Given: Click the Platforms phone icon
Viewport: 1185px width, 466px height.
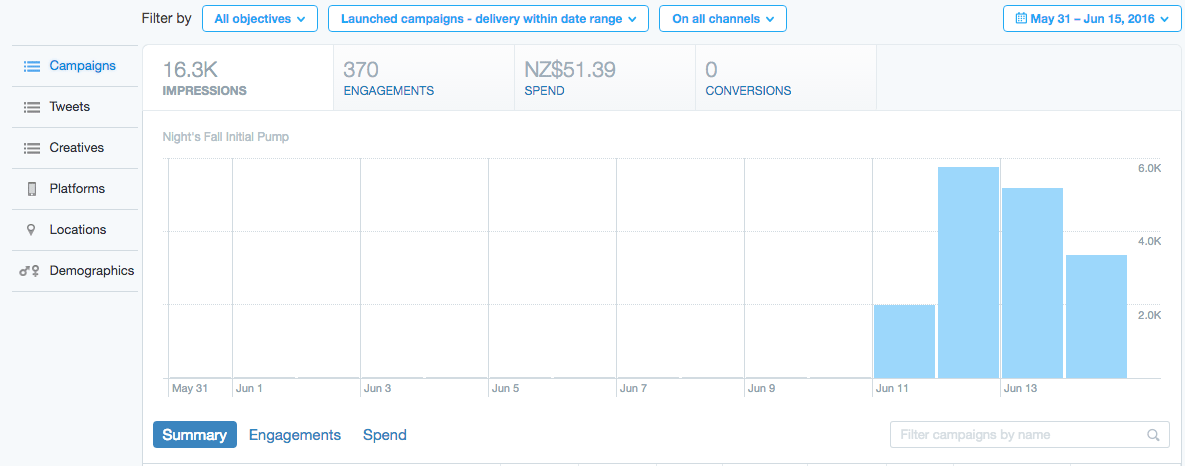Looking at the screenshot, I should 32,189.
